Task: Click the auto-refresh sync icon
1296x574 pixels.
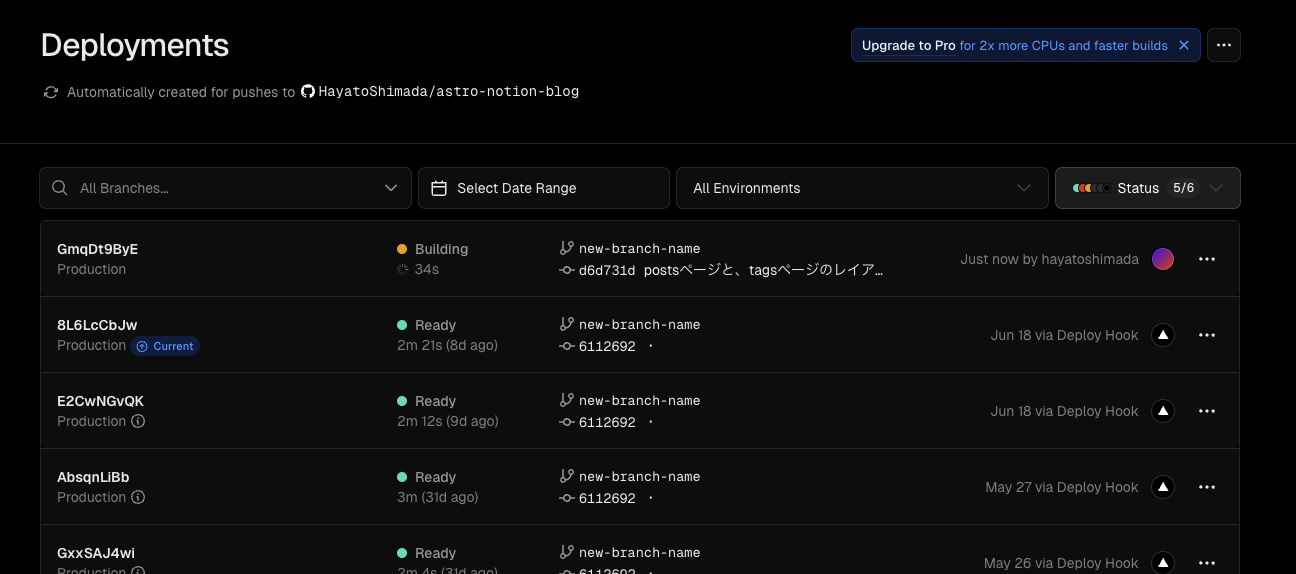Action: [51, 92]
